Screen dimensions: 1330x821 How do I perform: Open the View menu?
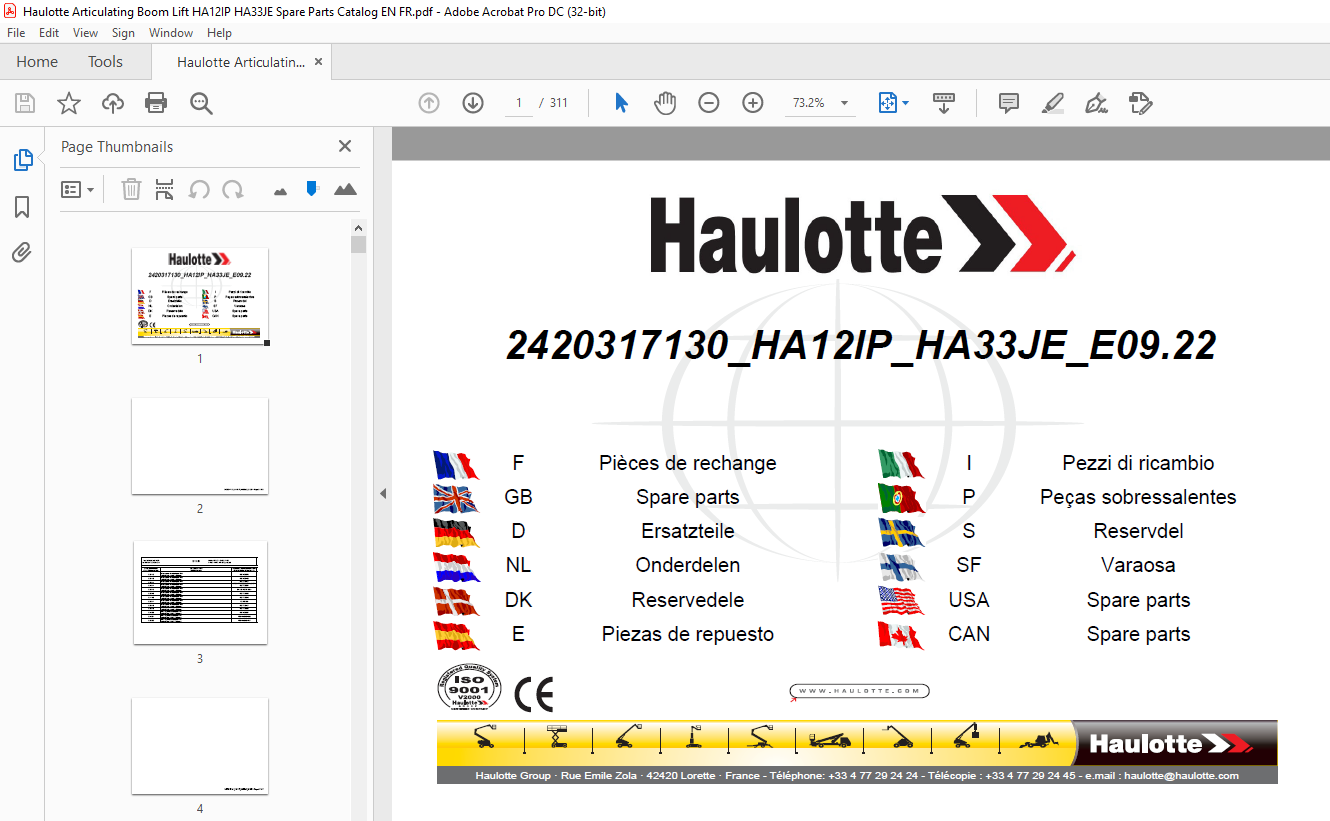[85, 33]
